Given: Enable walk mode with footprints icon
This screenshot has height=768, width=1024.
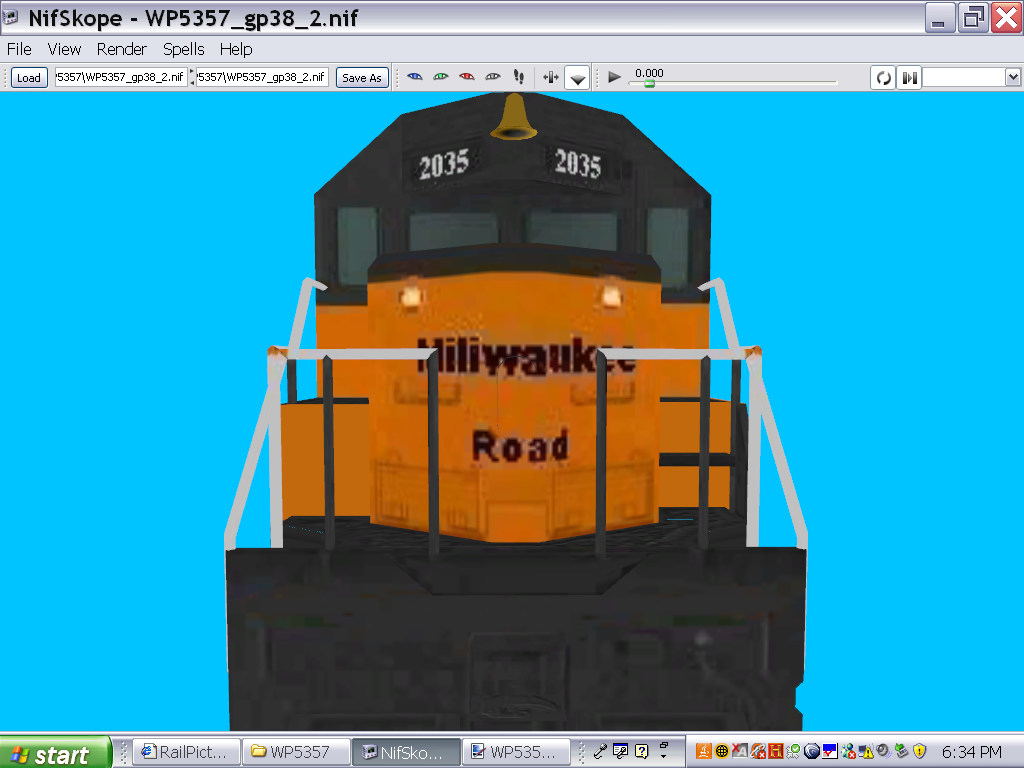Looking at the screenshot, I should click(x=519, y=77).
